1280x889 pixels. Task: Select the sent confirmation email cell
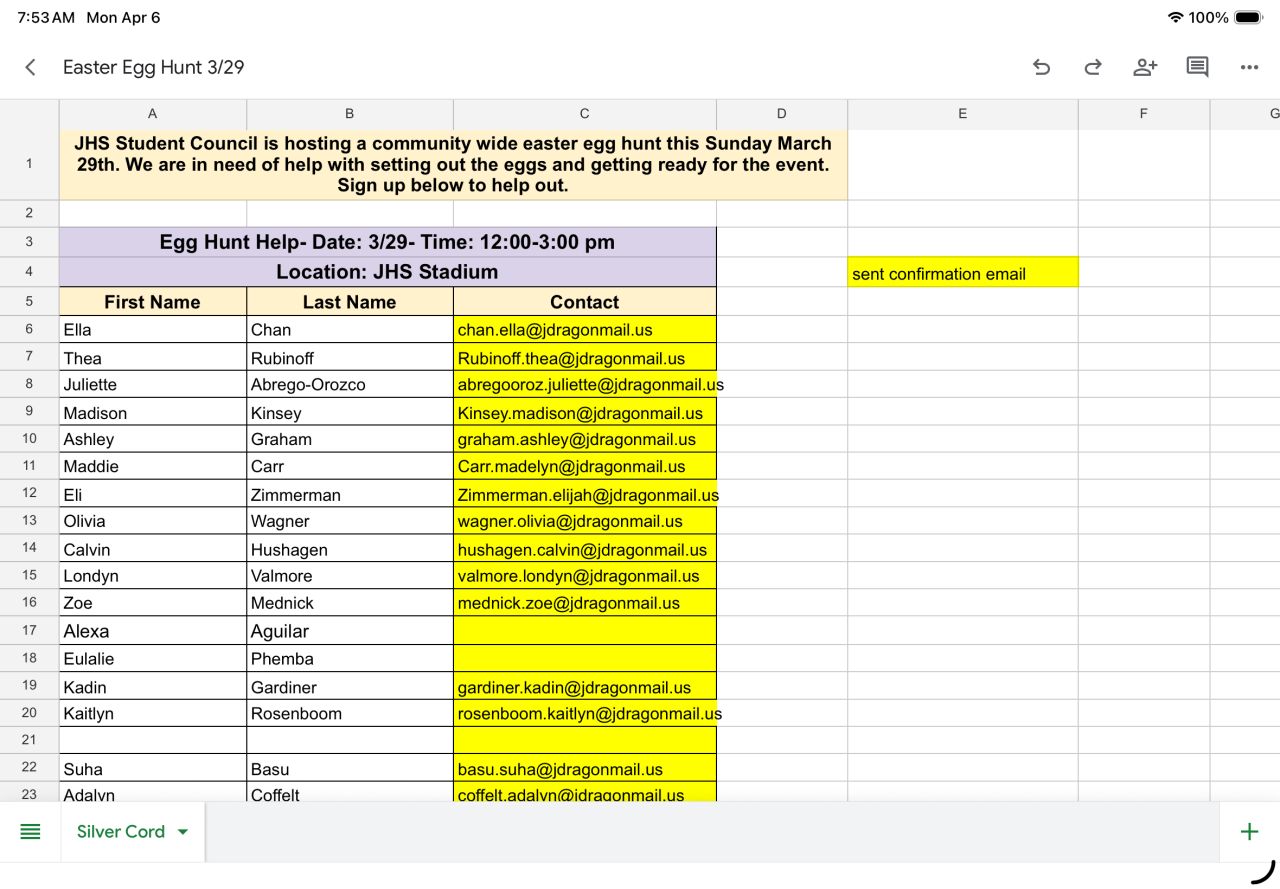(x=963, y=273)
